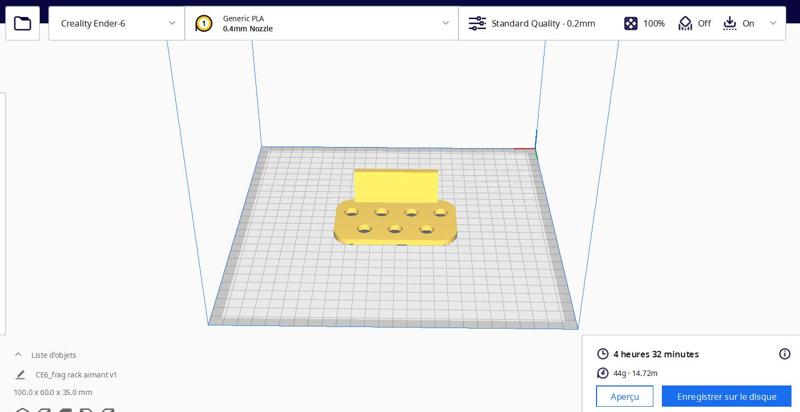Click the 100% infill value

tap(654, 23)
